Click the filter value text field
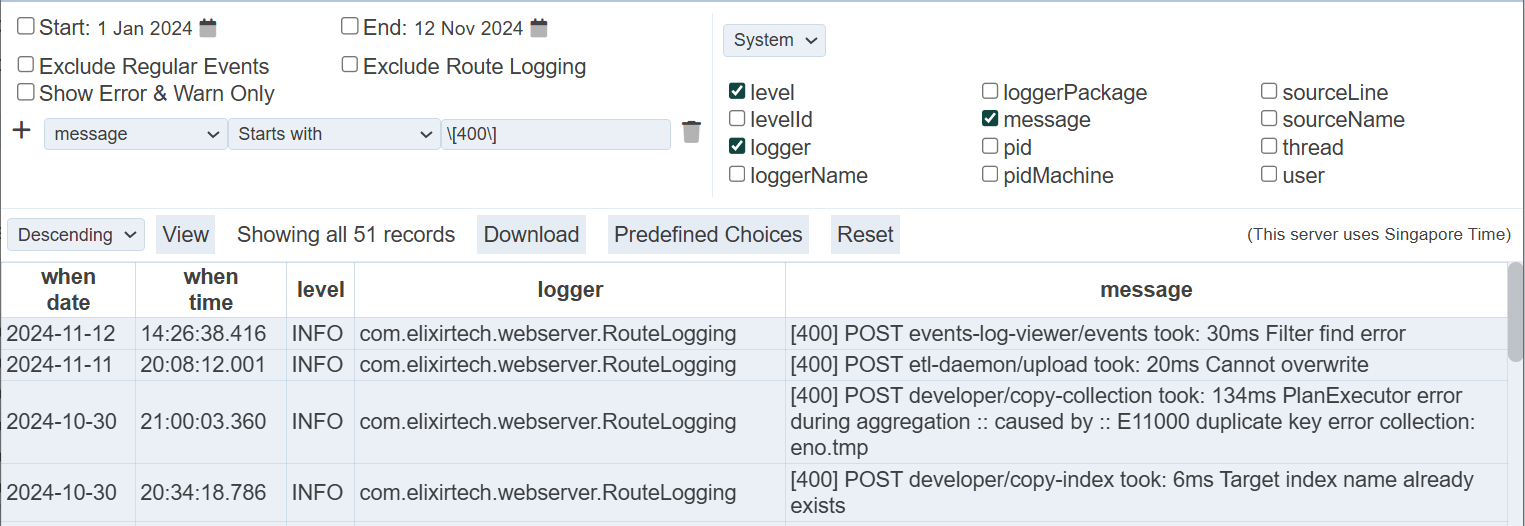Screen dimensions: 1525x526 [x=555, y=134]
